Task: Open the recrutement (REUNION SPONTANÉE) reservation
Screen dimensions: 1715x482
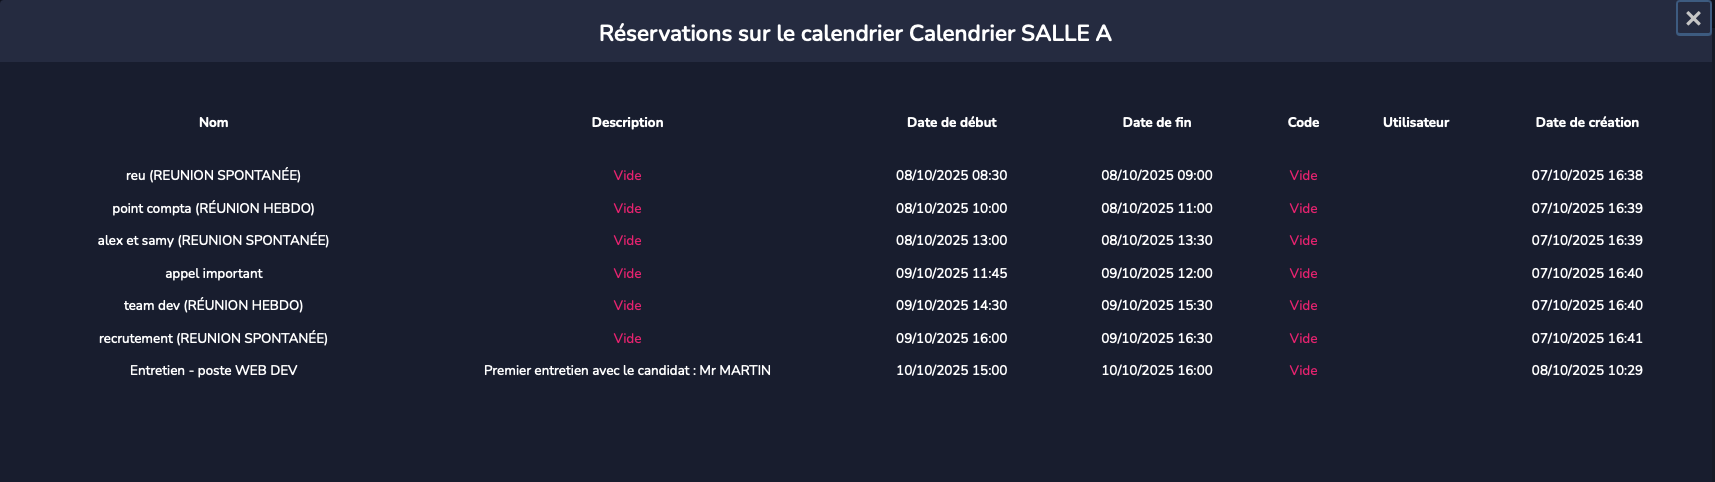Action: [213, 338]
